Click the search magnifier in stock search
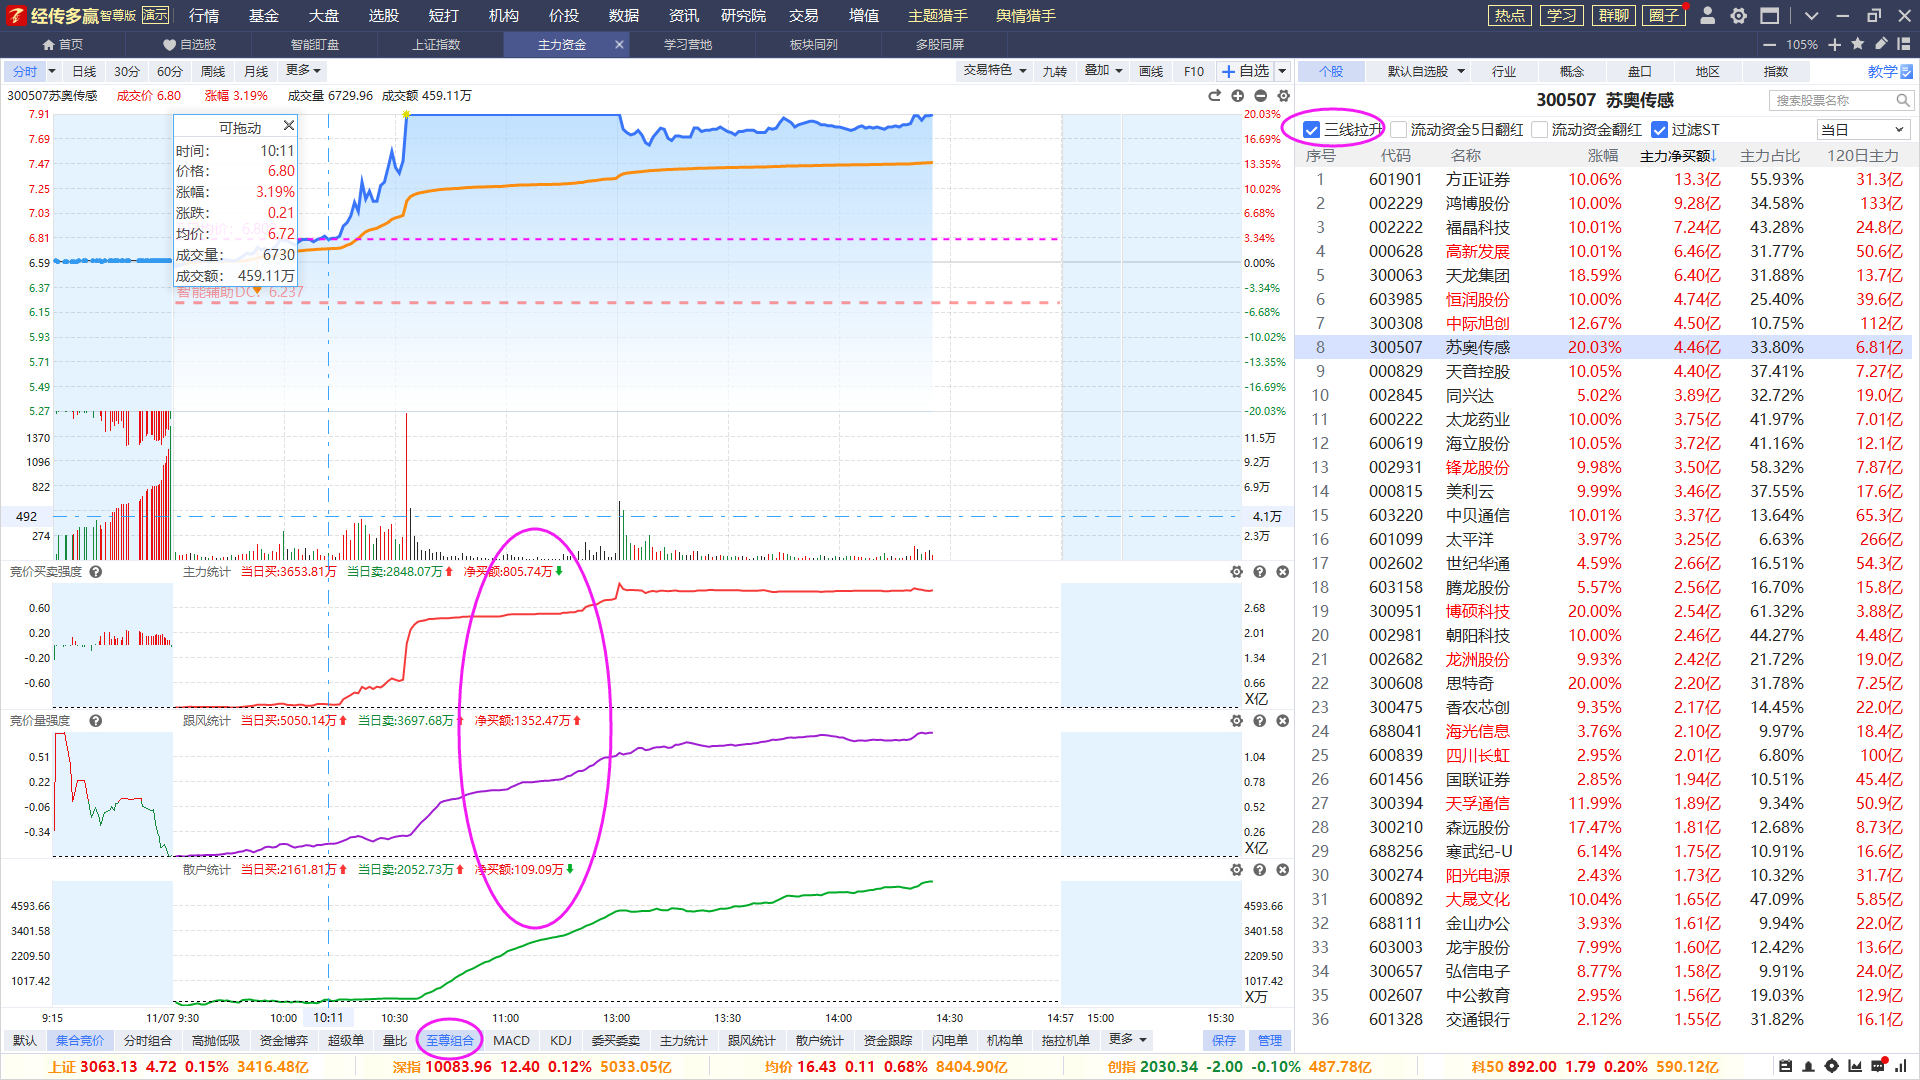The image size is (1920, 1080). pyautogui.click(x=1903, y=101)
